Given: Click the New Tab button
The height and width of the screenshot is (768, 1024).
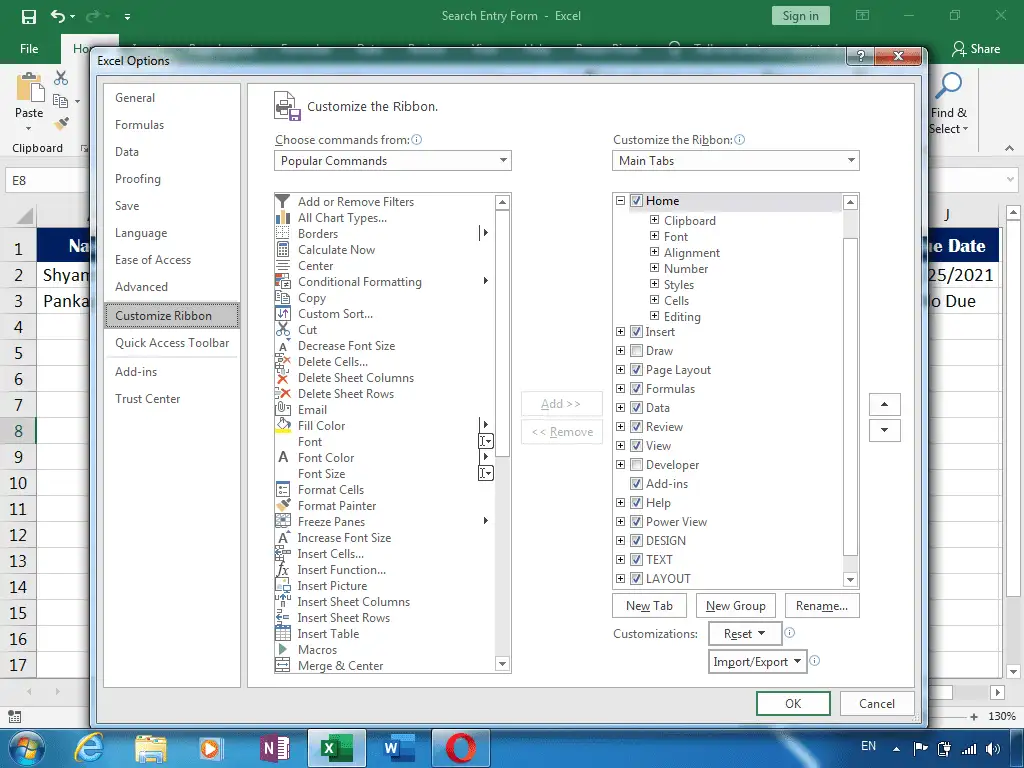Looking at the screenshot, I should point(649,605).
